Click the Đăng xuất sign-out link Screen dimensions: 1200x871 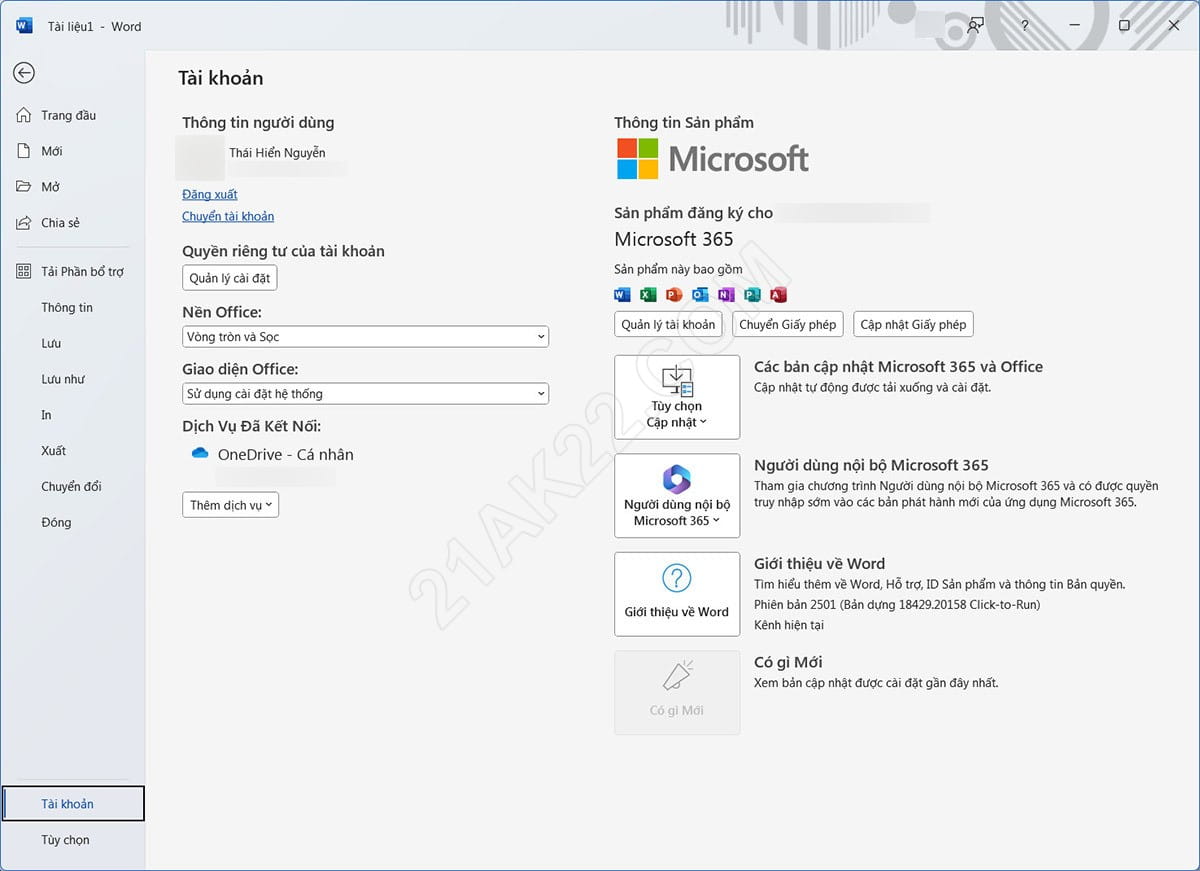pos(210,194)
